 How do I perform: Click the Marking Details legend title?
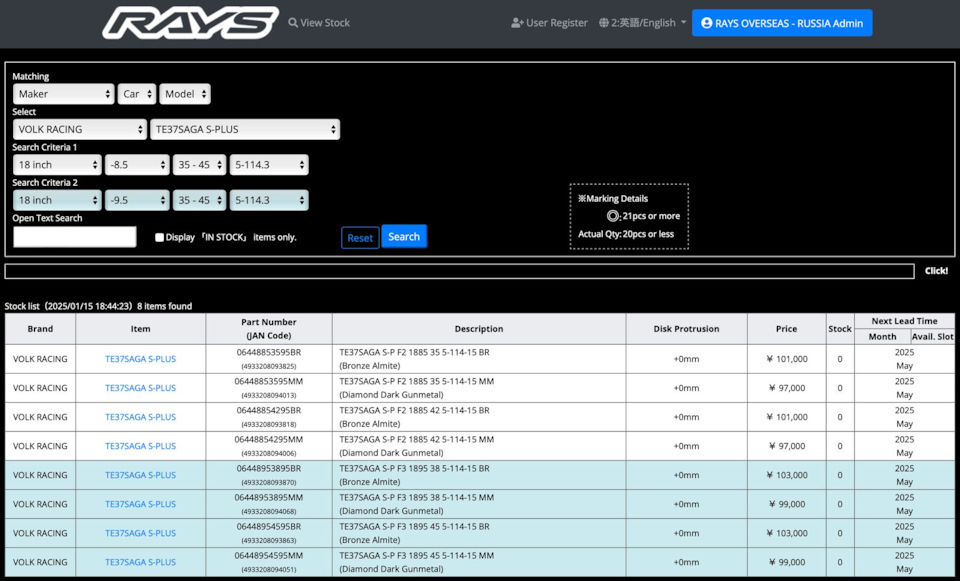[x=613, y=198]
